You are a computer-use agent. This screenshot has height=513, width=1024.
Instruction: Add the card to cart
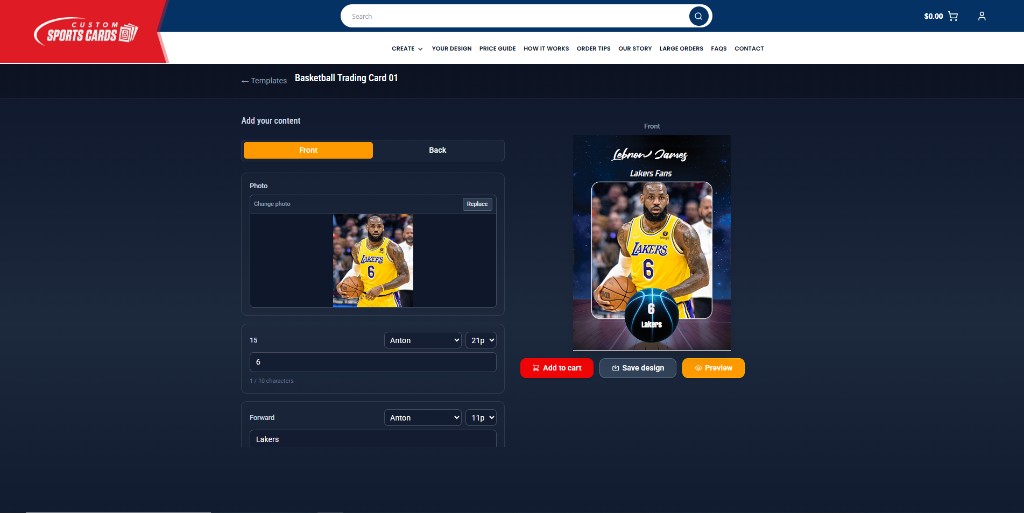click(556, 368)
